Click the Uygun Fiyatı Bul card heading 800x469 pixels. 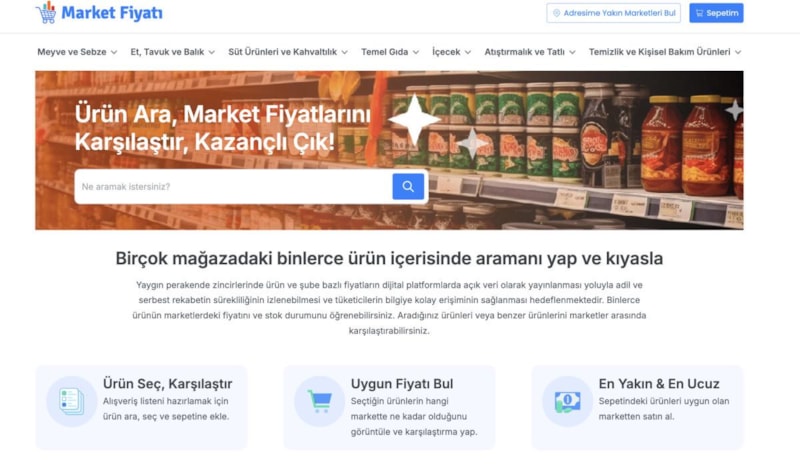coord(402,384)
